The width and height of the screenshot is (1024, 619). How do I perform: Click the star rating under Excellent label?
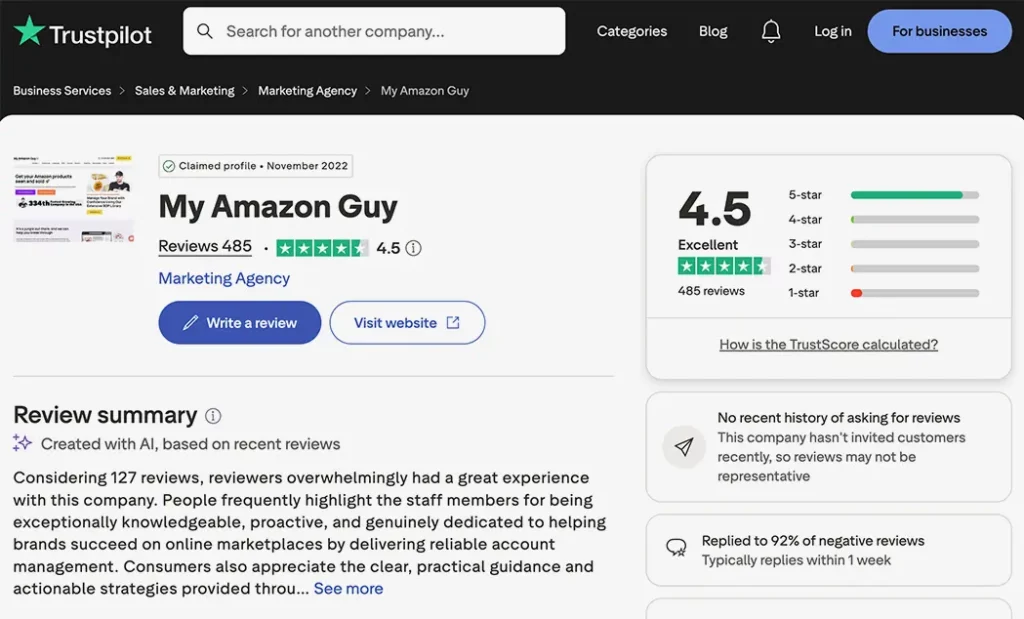(724, 266)
